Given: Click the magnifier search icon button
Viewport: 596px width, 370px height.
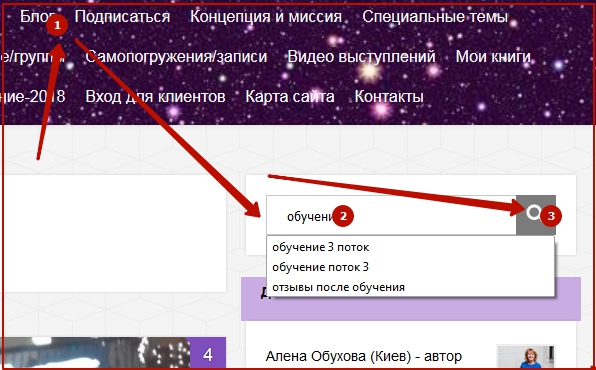Looking at the screenshot, I should 536,215.
